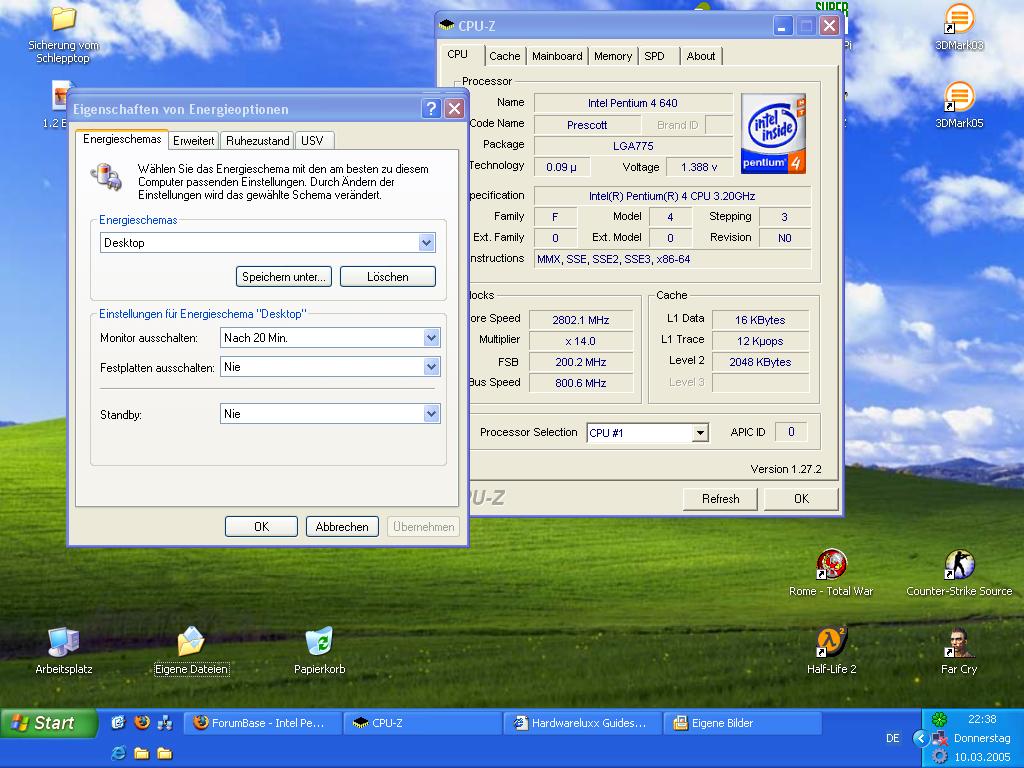Select the Arbeitsplatz desktop icon

(x=63, y=651)
